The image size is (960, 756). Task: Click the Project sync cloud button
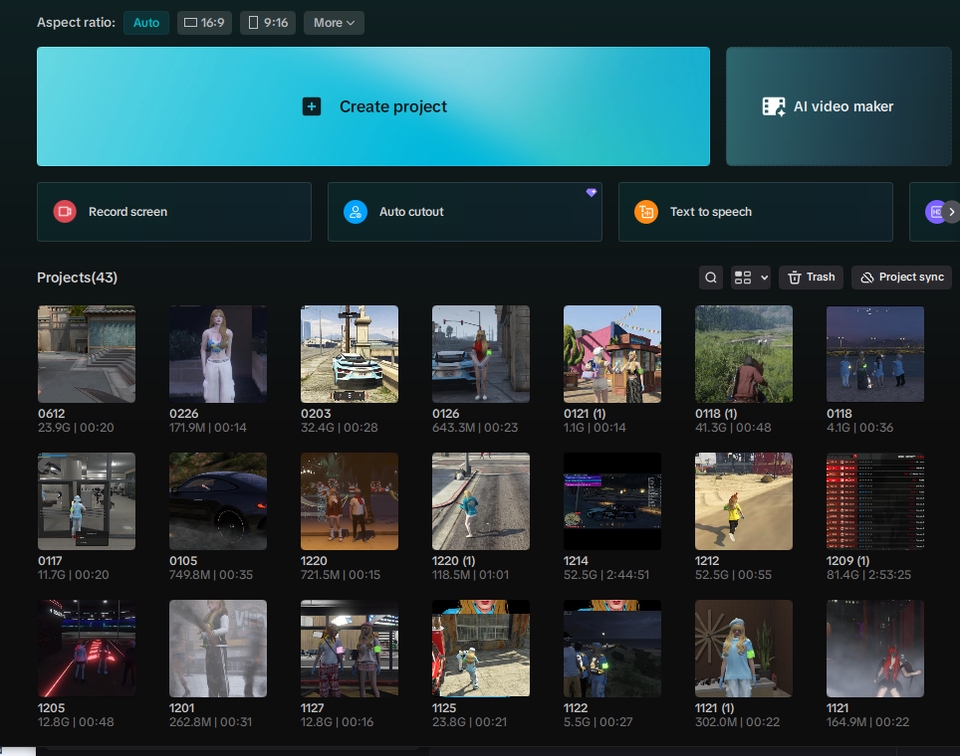pyautogui.click(x=901, y=277)
